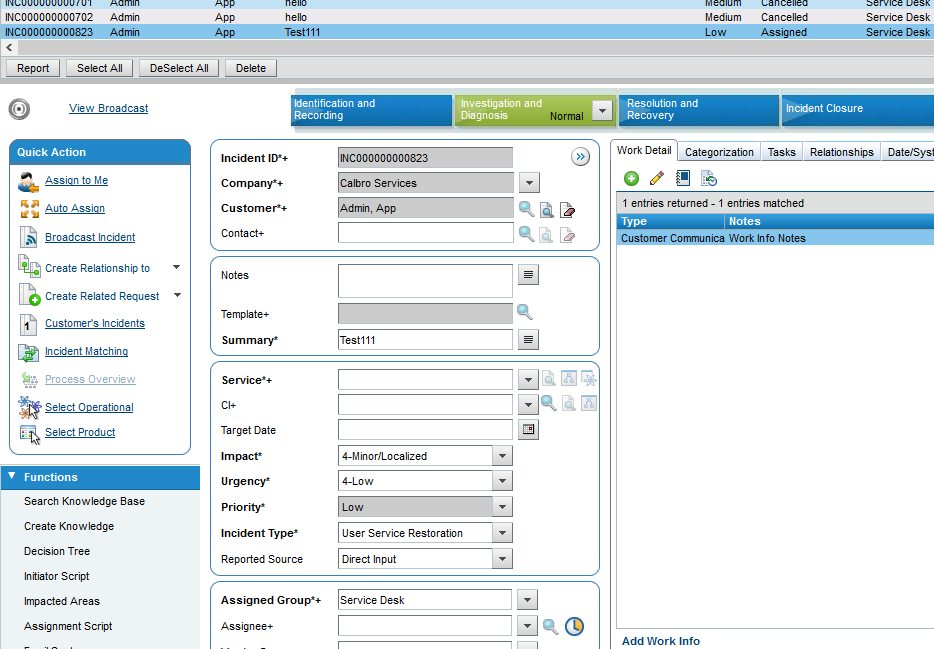Image resolution: width=934 pixels, height=649 pixels.
Task: Click the double-arrow expand button beside Incident ID
Action: (580, 157)
